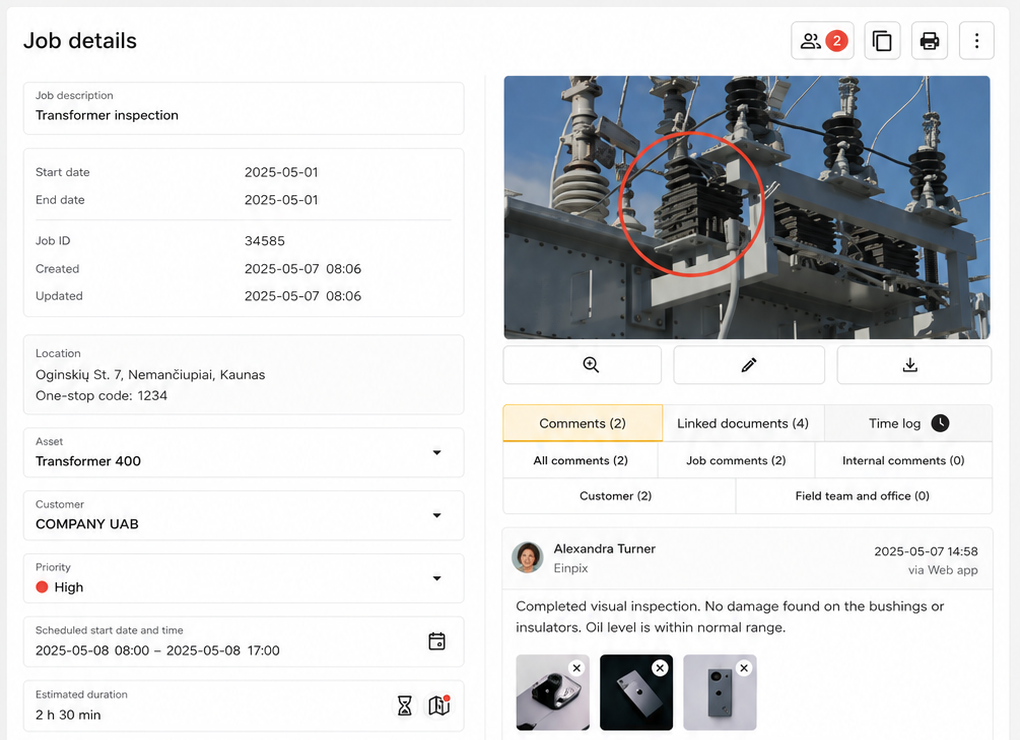Click the COMPANY UAB customer value

[x=87, y=524]
